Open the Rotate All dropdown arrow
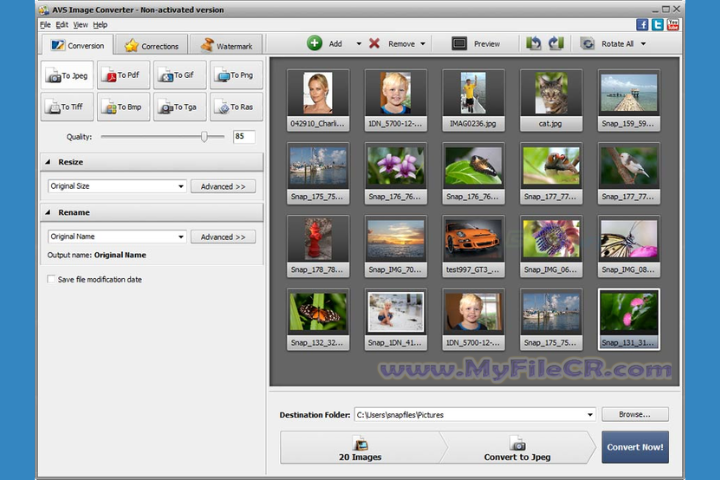Screen dimensions: 720x480 tap(643, 44)
